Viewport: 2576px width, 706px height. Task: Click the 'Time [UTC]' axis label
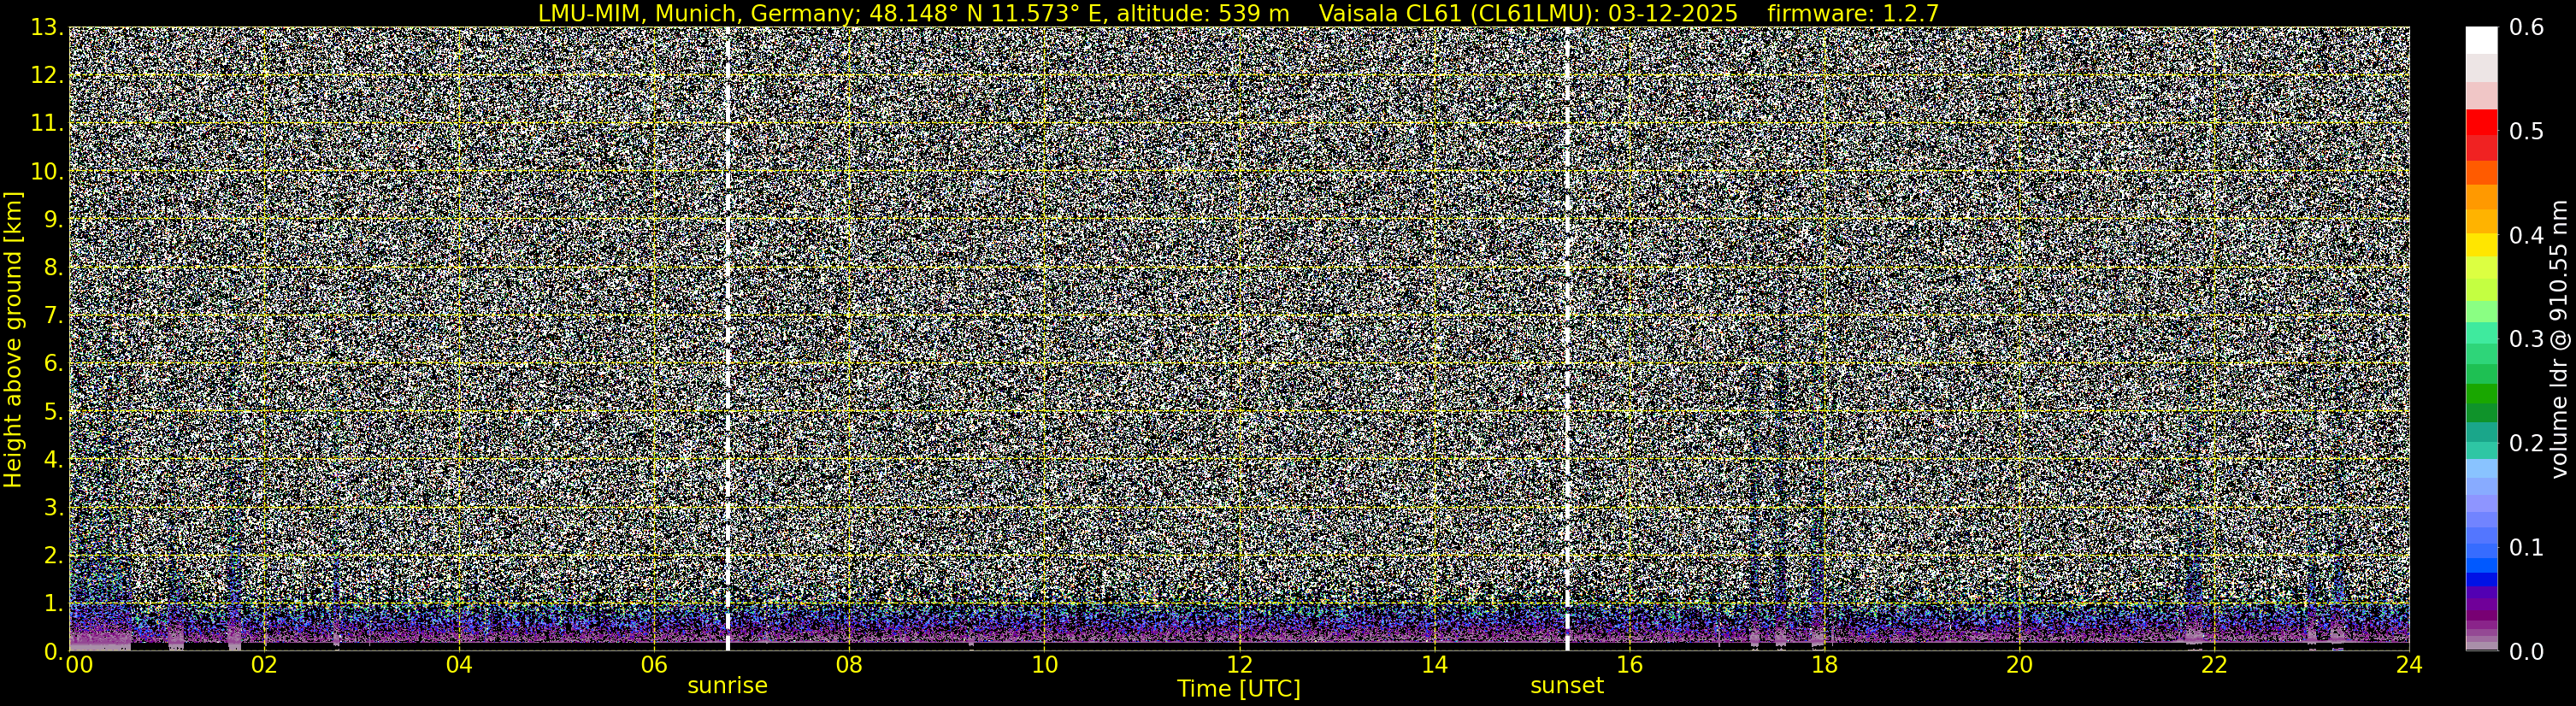1239,689
